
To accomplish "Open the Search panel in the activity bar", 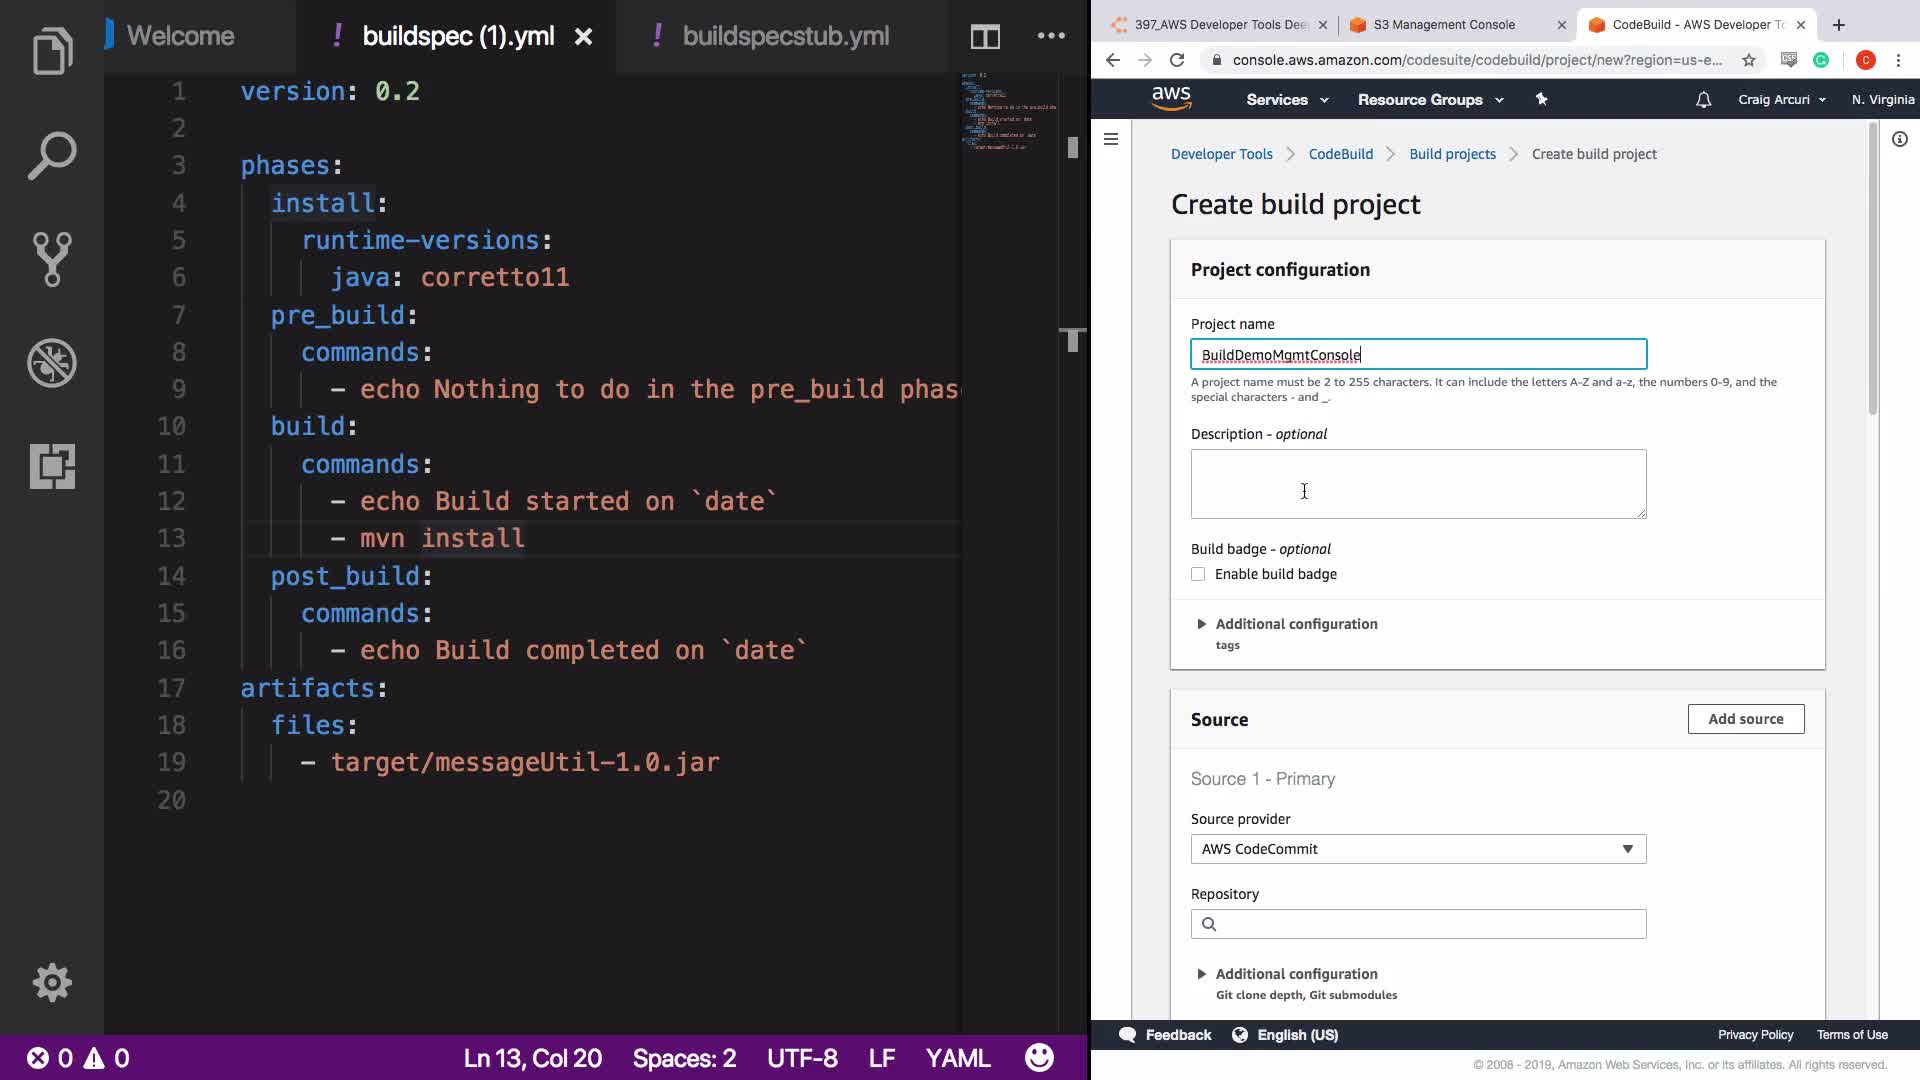I will coord(52,156).
